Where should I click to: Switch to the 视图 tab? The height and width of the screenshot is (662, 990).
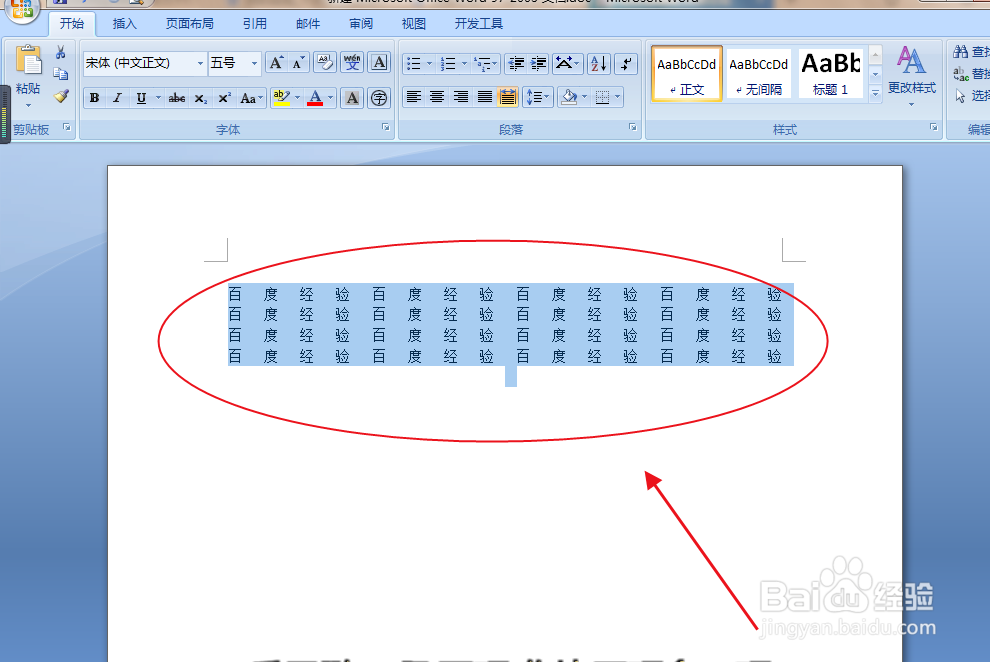point(414,24)
